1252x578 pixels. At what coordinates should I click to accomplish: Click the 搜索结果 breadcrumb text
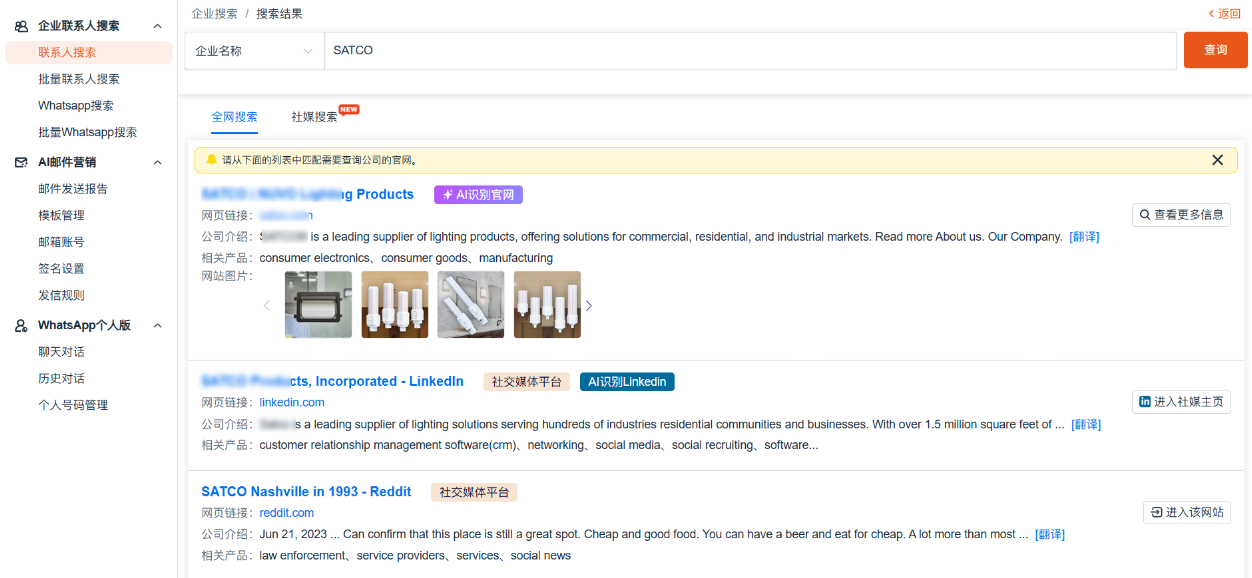coord(279,14)
